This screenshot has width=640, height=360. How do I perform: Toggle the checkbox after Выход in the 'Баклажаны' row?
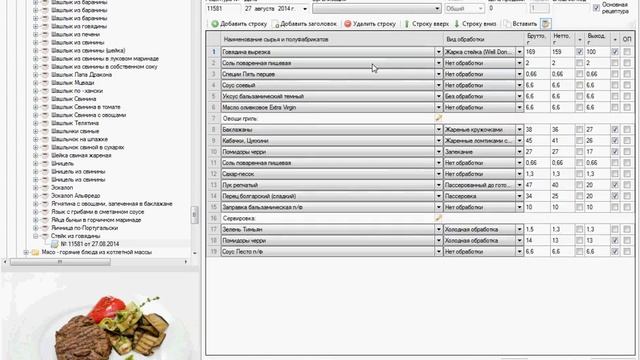tap(615, 129)
